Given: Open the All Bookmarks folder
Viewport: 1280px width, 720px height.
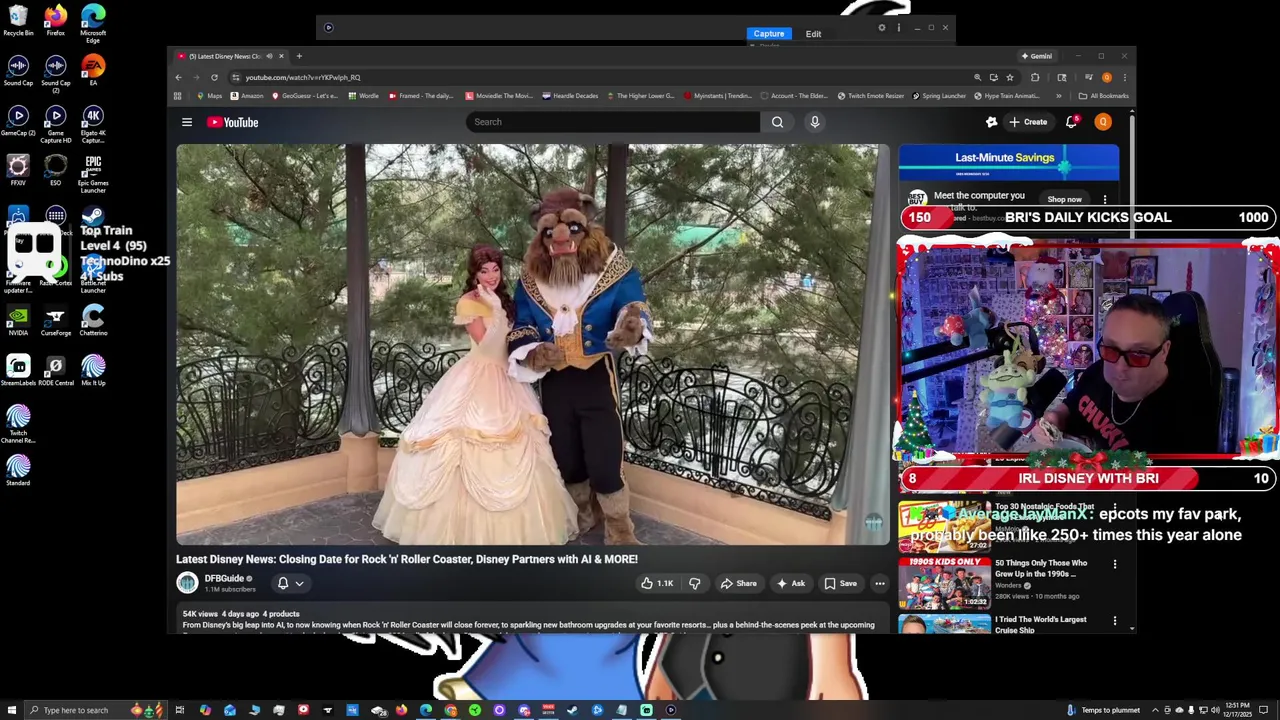Looking at the screenshot, I should pos(1103,96).
